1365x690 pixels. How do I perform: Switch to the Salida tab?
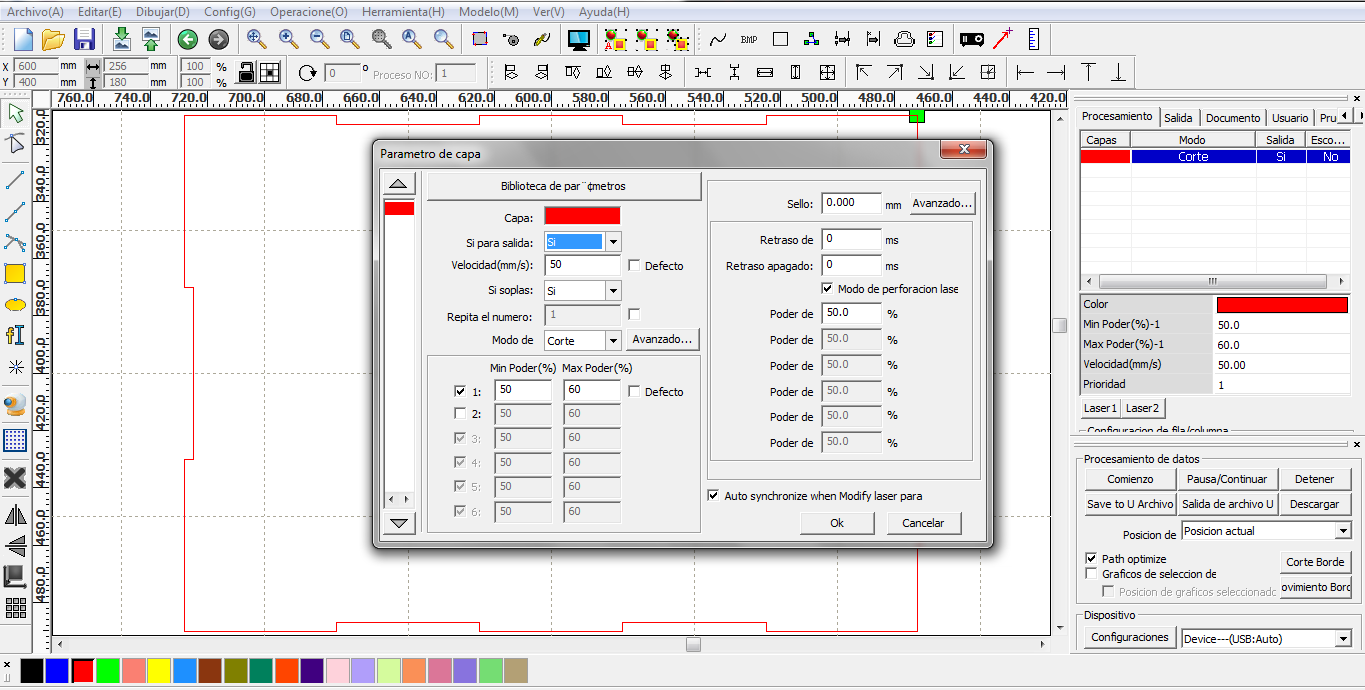tap(1178, 118)
